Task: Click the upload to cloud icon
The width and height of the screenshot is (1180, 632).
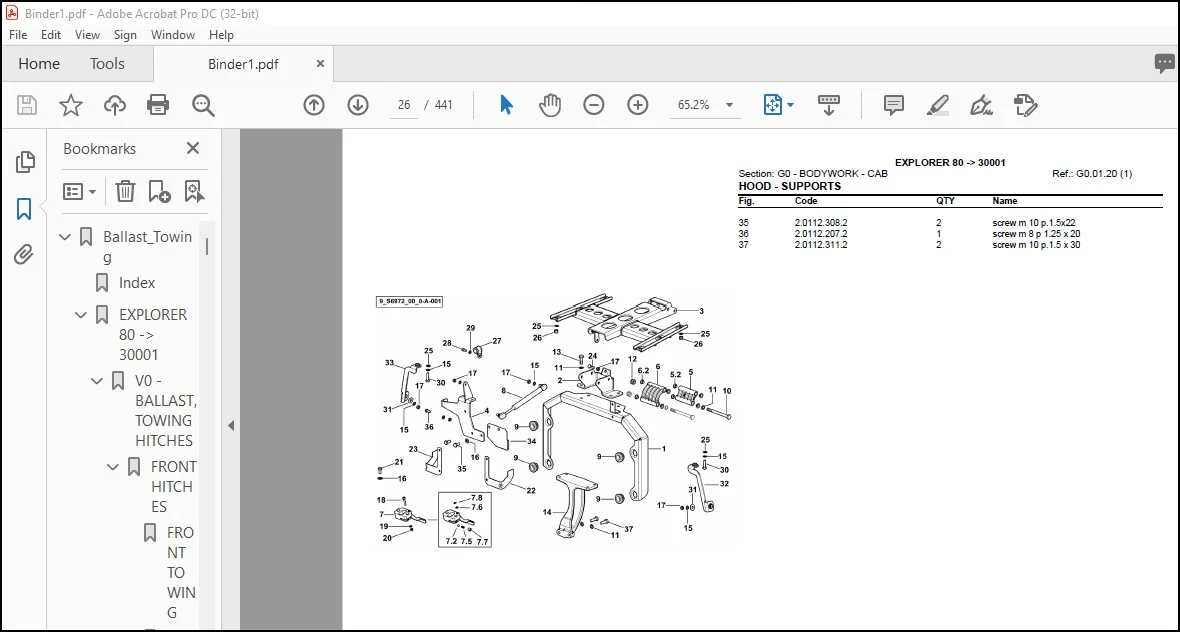Action: tap(114, 105)
